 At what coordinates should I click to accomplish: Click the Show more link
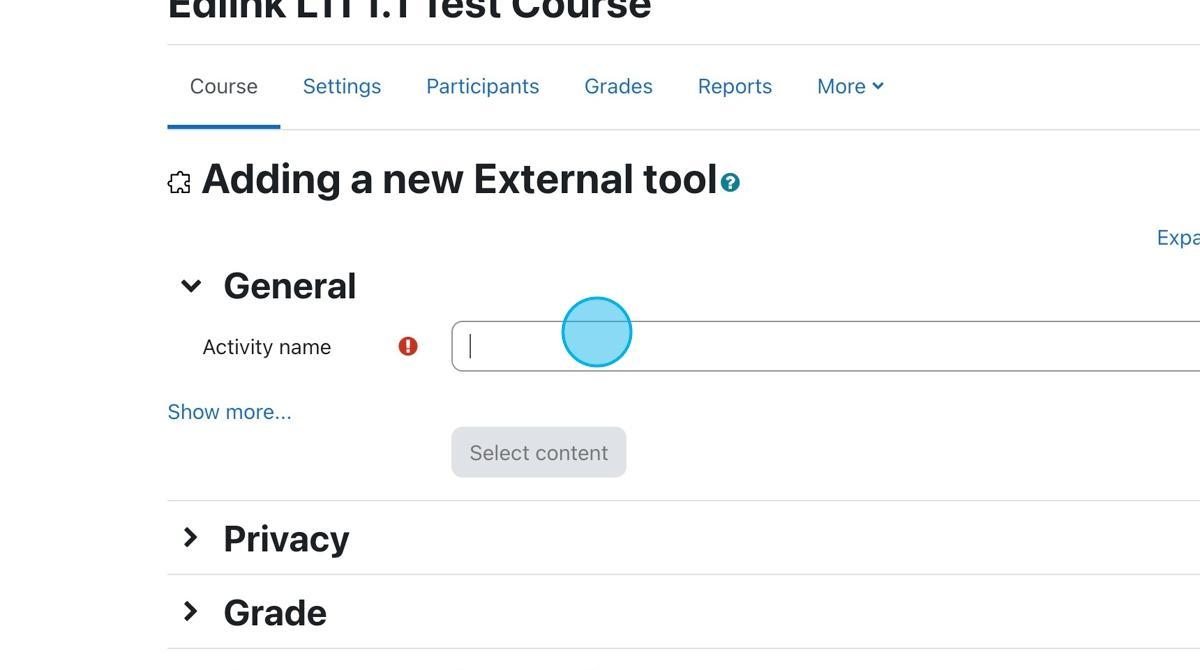(x=229, y=411)
